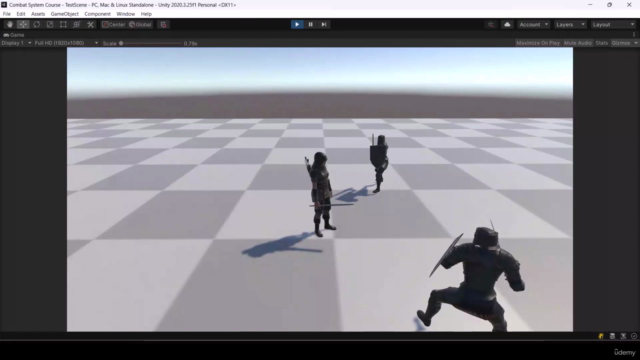Image resolution: width=640 pixels, height=360 pixels.
Task: Toggle pivot mode from Center
Action: [113, 24]
